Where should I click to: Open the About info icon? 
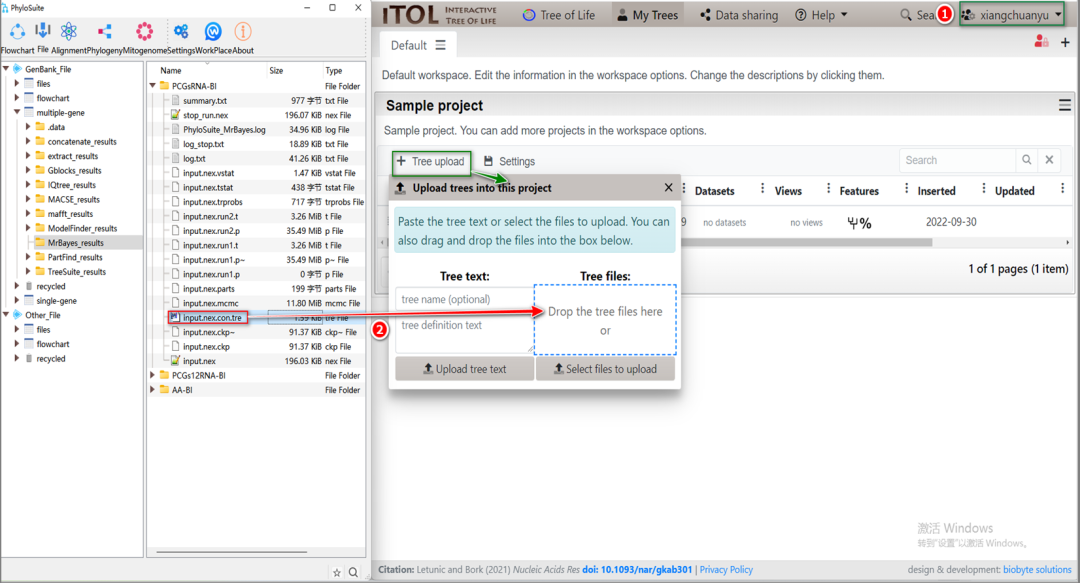pos(242,31)
